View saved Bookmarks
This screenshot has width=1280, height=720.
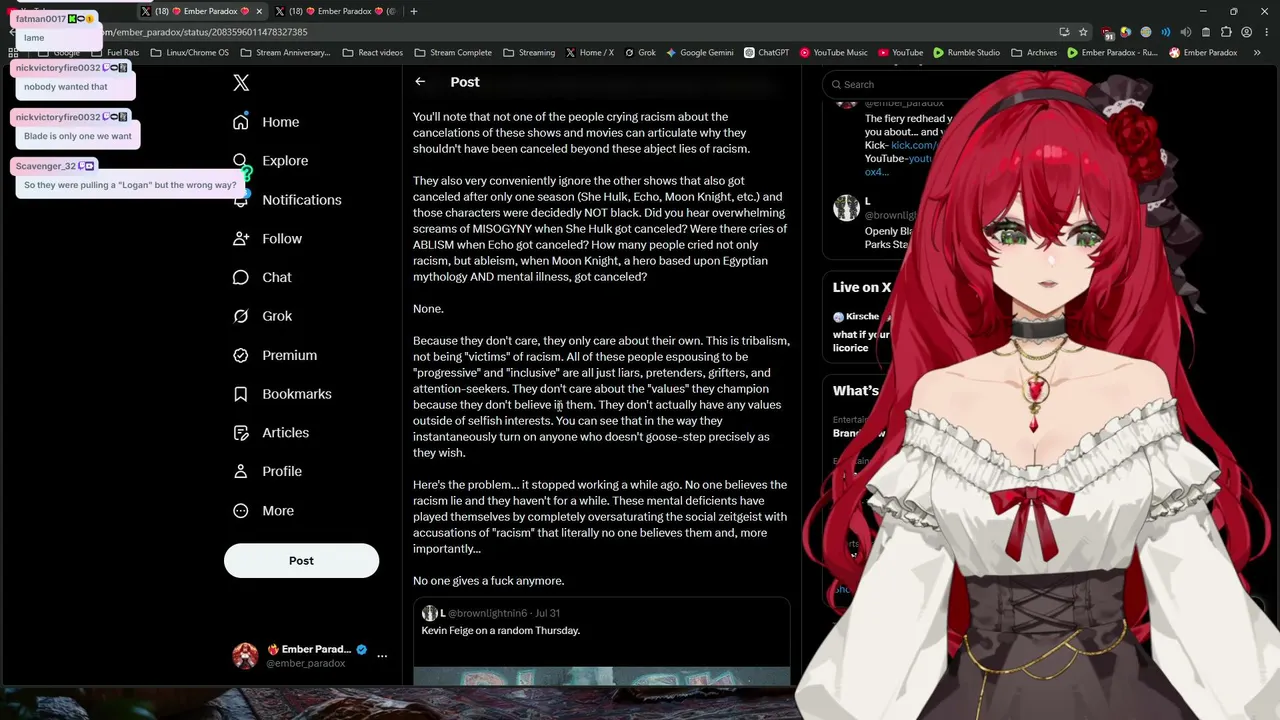[282, 394]
